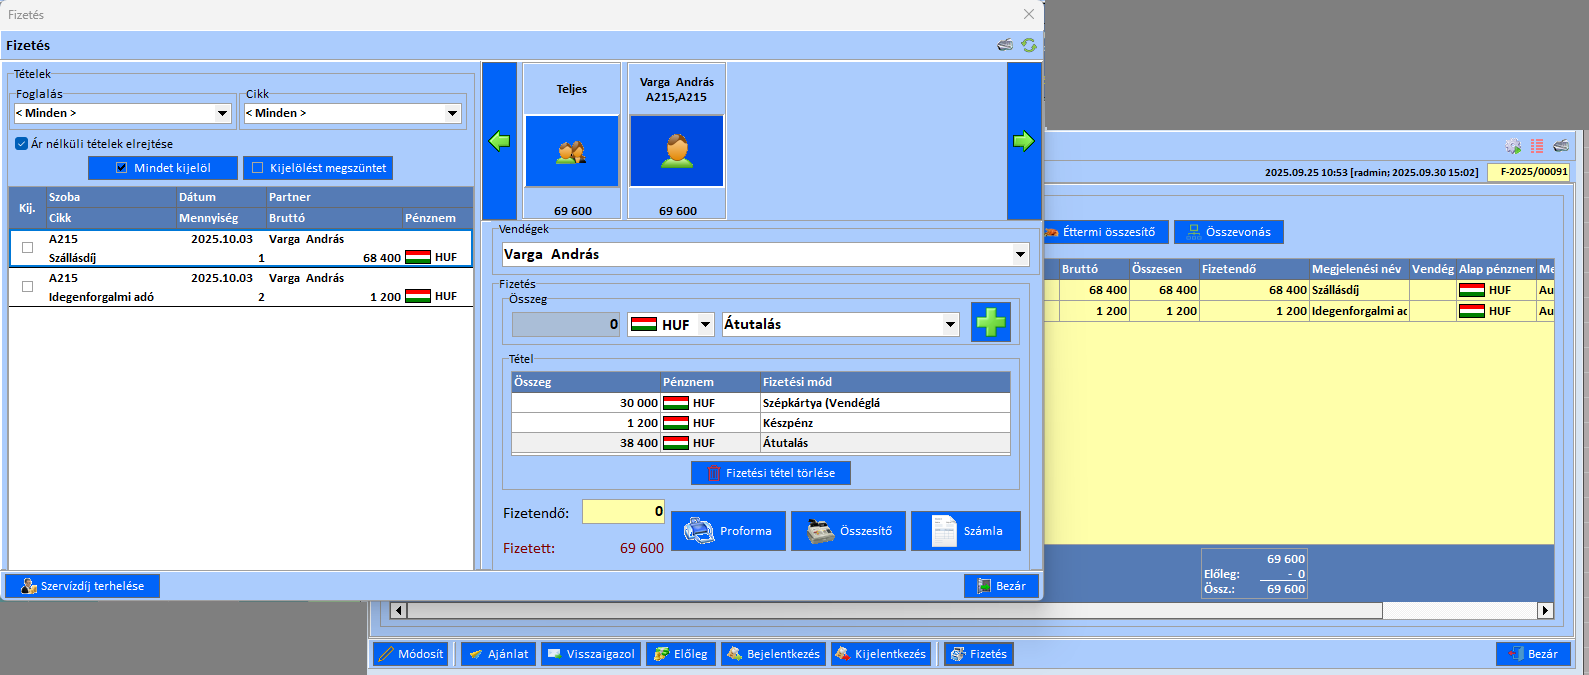Viewport: 1589px width, 675px height.
Task: Click the printer icon in Fizetés header
Action: coord(1005,45)
